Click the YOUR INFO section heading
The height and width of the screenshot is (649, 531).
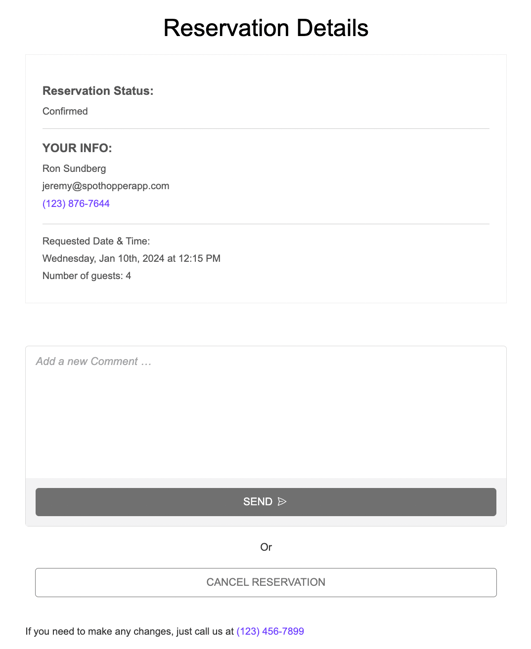(x=77, y=148)
